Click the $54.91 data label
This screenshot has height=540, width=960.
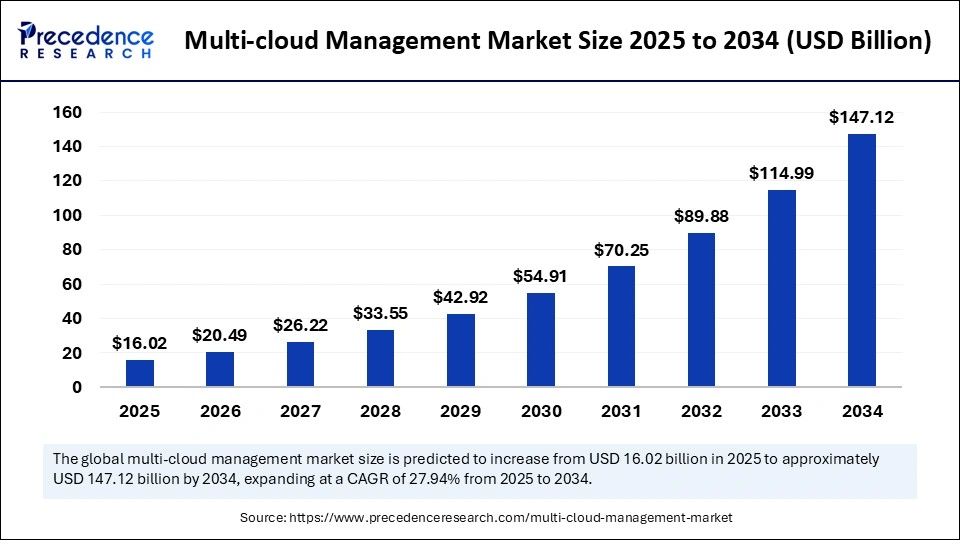coord(540,277)
